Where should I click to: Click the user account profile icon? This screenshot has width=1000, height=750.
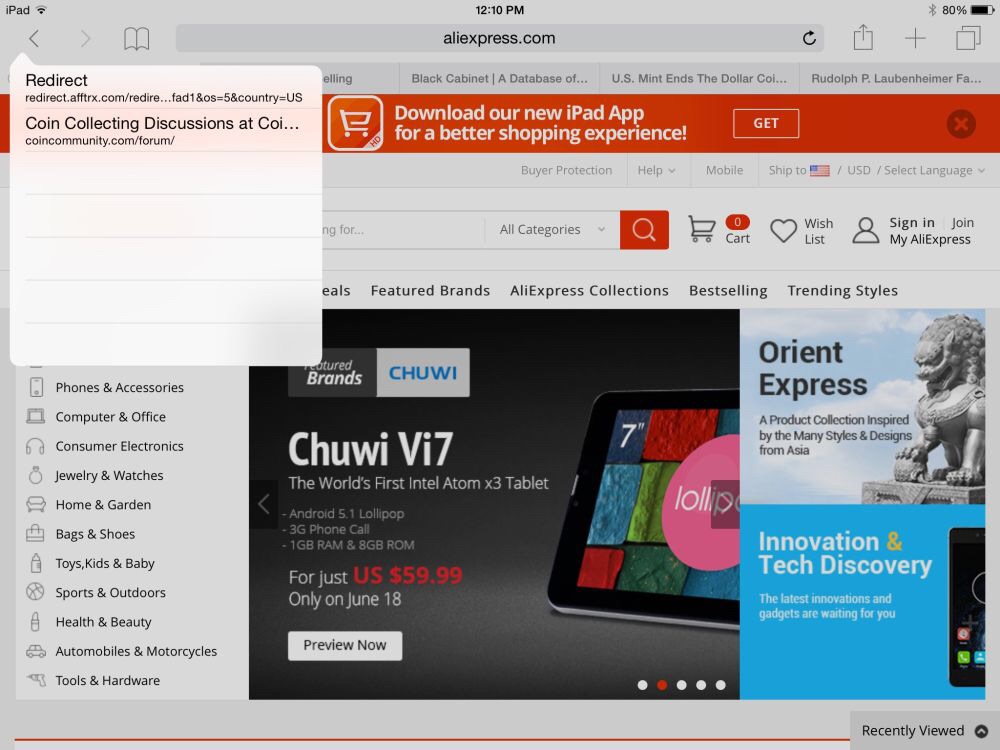coord(865,230)
